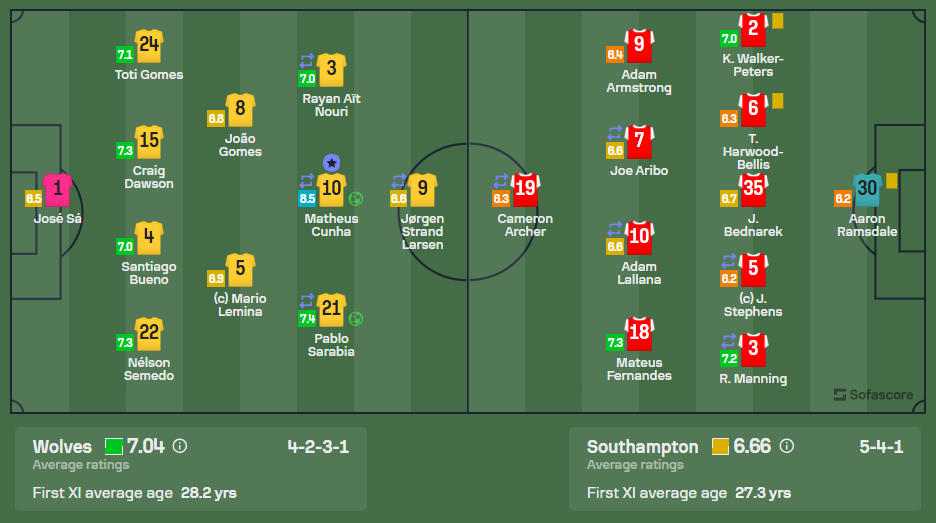This screenshot has width=936, height=523.
Task: Open José Sá's player profile
Action: (x=57, y=189)
